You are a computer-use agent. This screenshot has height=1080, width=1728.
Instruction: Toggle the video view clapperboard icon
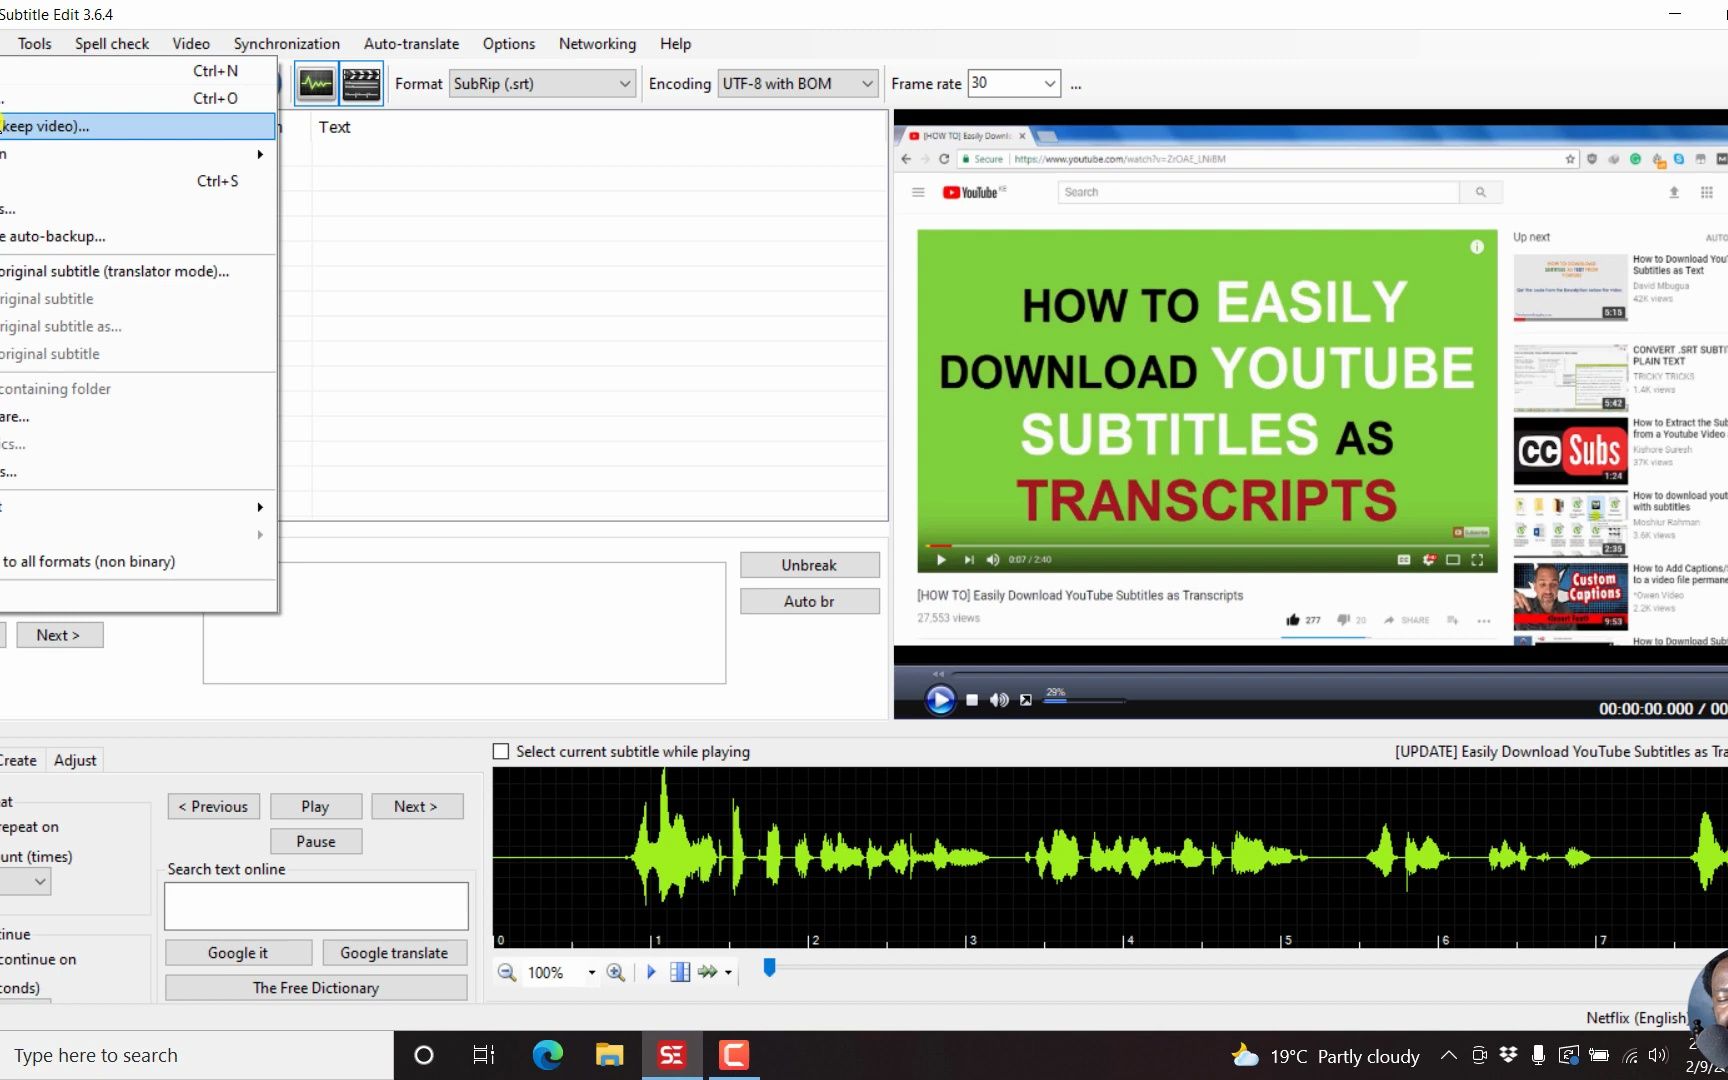tap(361, 84)
